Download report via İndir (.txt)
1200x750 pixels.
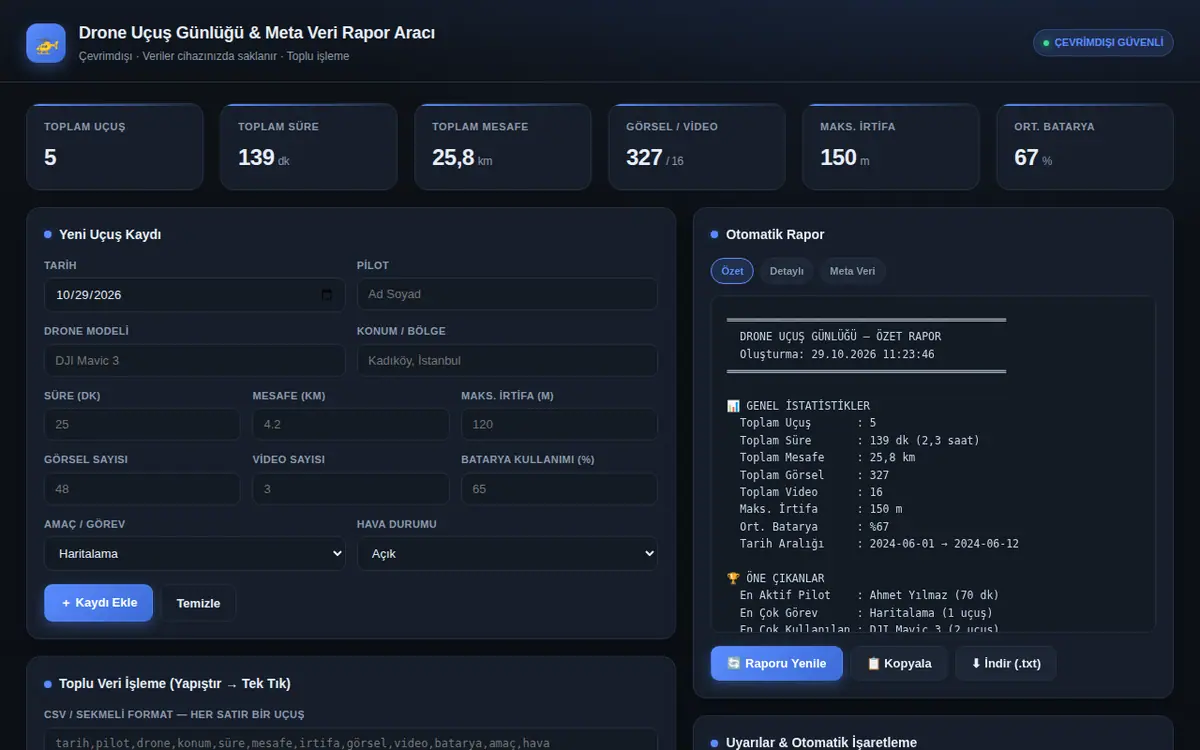pos(1006,663)
